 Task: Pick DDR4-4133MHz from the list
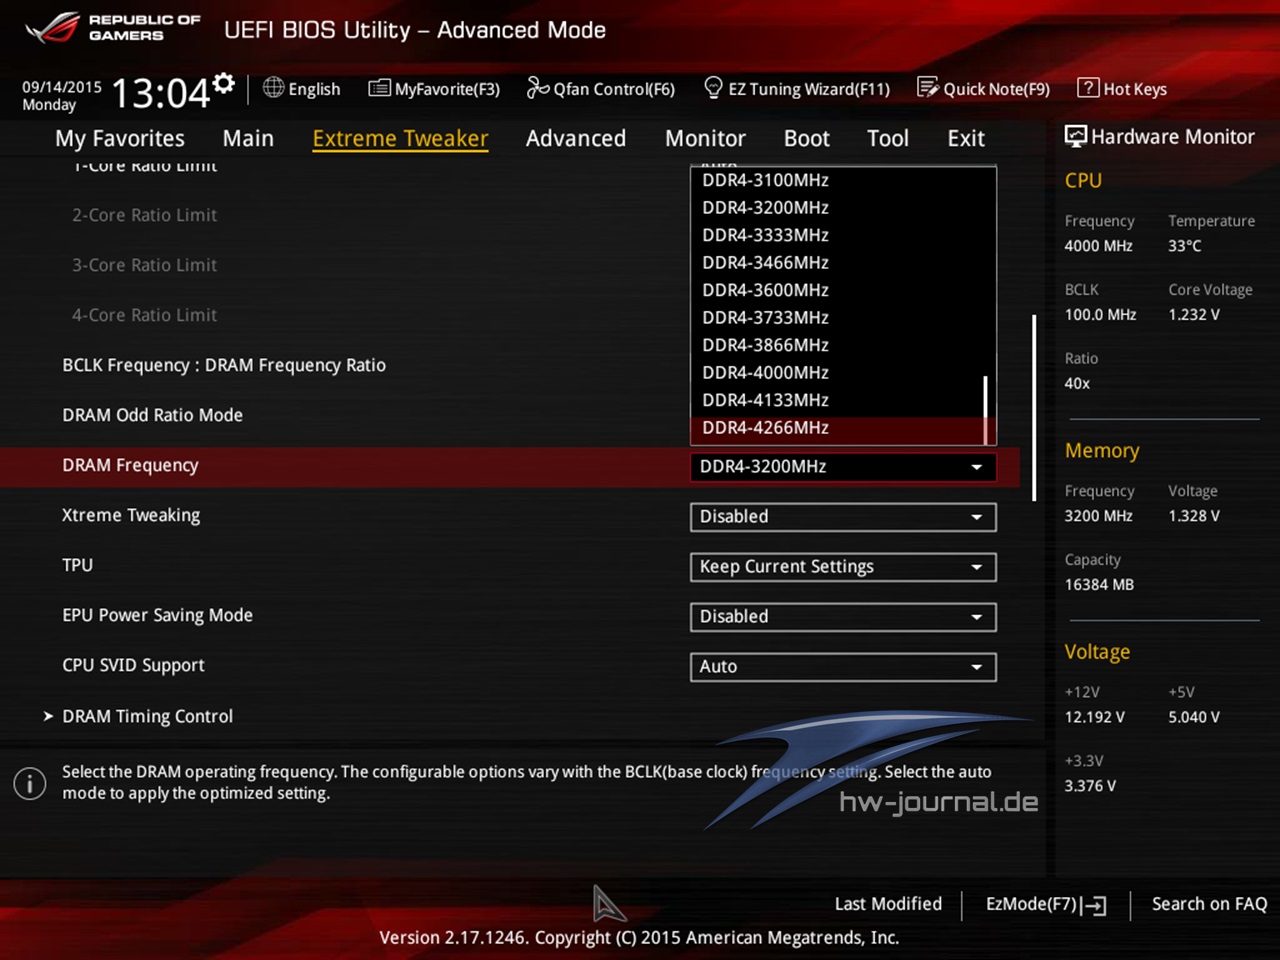[765, 400]
